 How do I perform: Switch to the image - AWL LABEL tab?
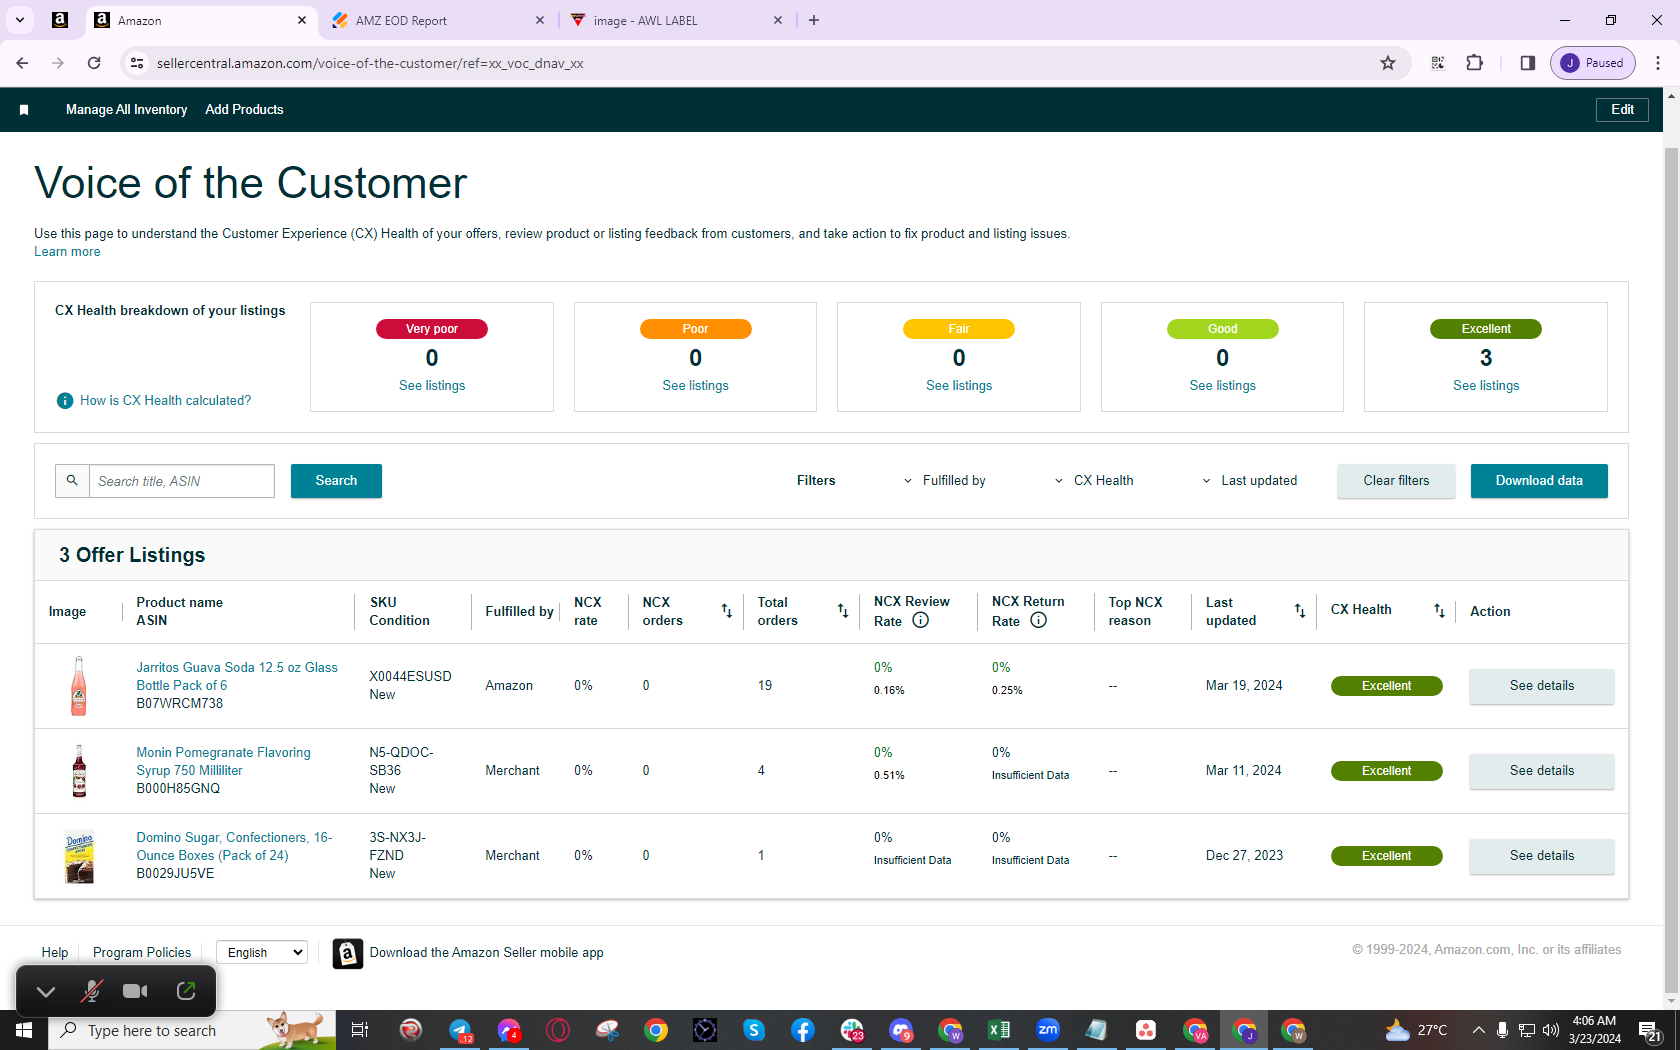(x=677, y=20)
